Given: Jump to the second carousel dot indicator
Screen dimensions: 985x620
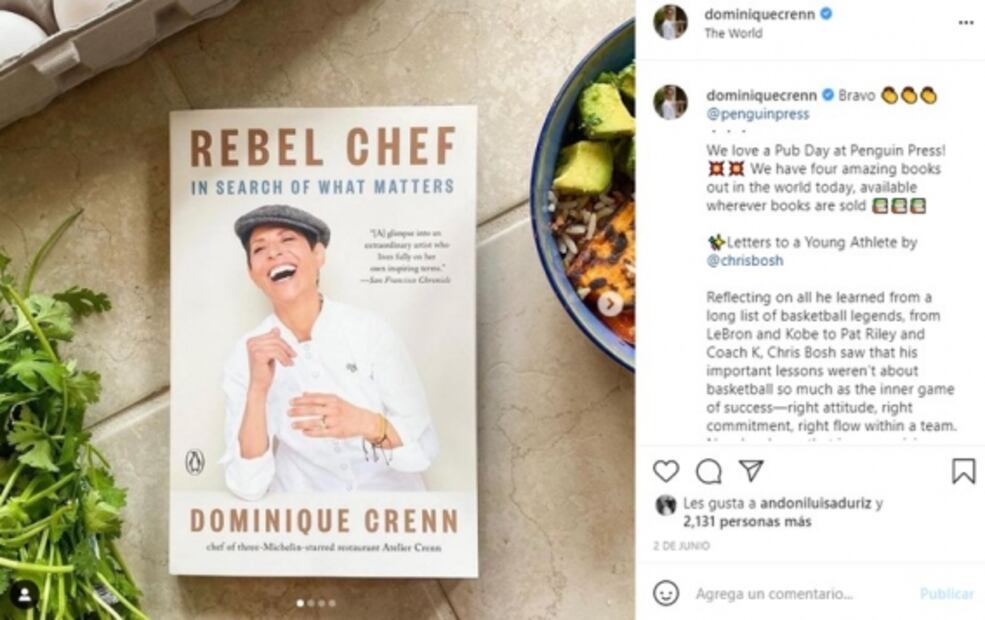Looking at the screenshot, I should tap(311, 603).
